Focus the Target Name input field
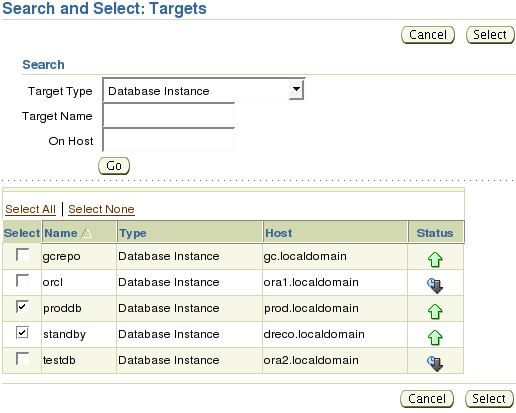 (x=169, y=115)
